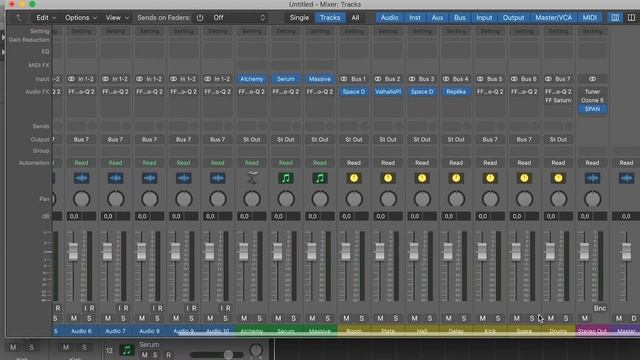Click the stereo format icon on Stereo Out strip

click(592, 79)
